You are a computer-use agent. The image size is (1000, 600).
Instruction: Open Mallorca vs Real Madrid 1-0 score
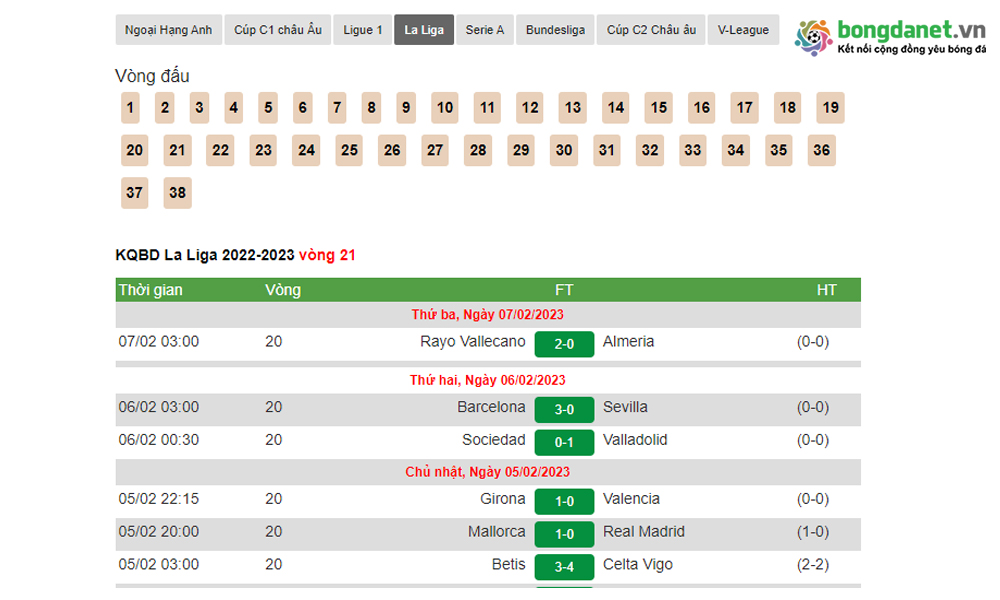point(564,534)
